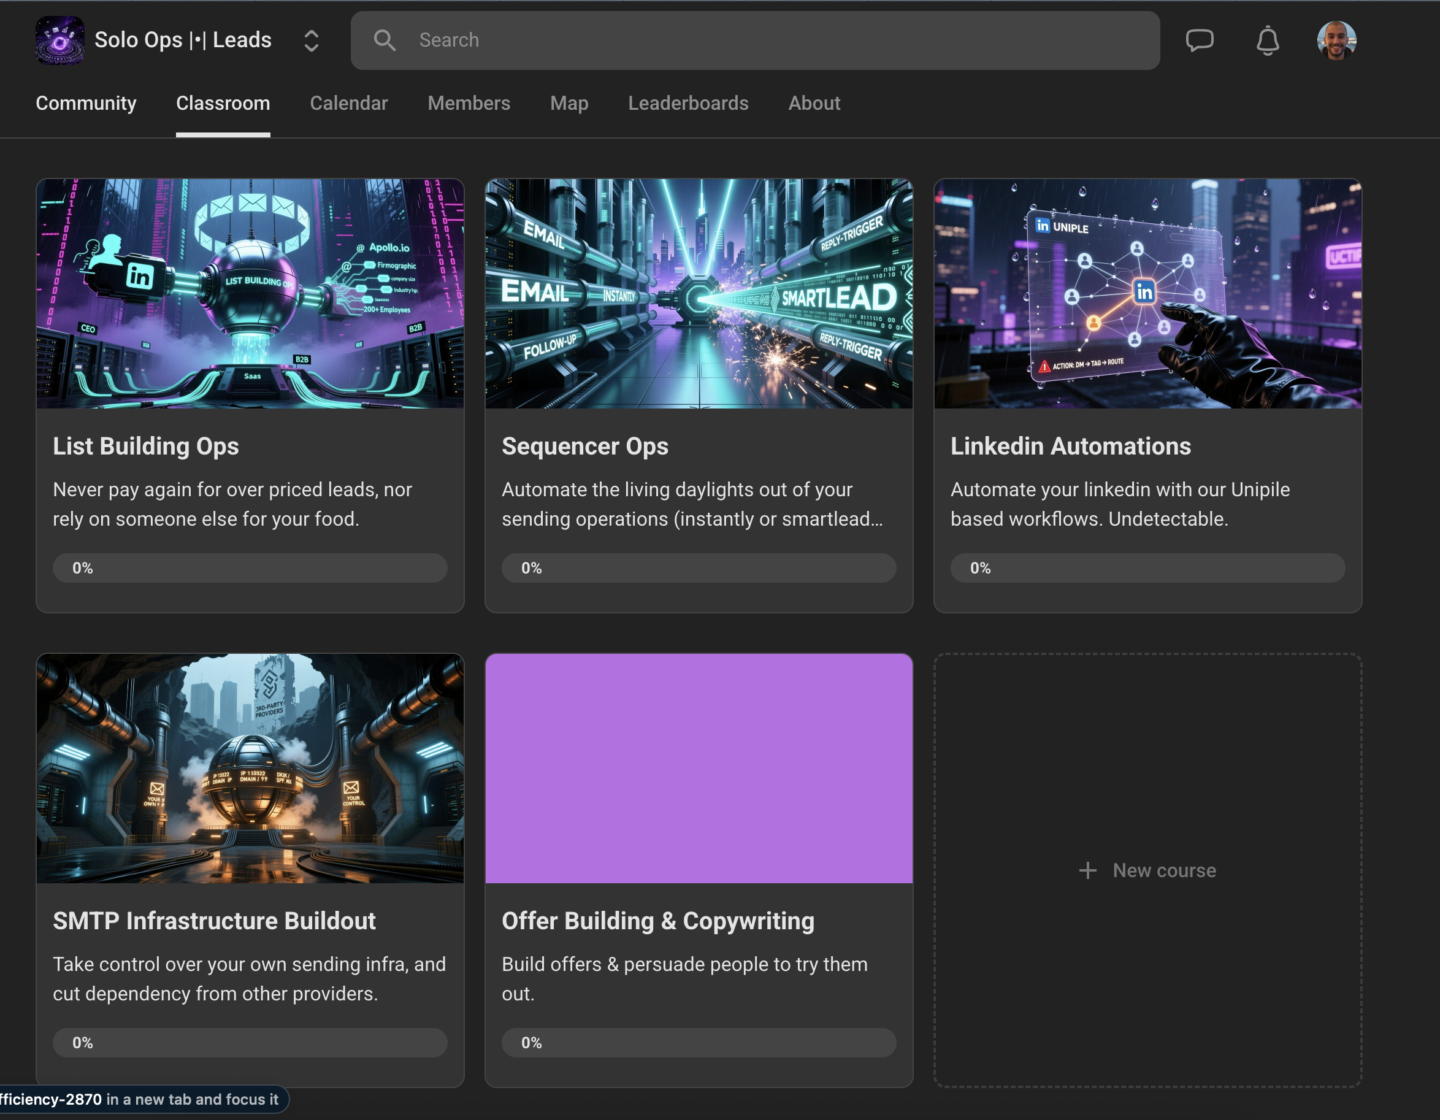Image resolution: width=1440 pixels, height=1120 pixels.
Task: Click the purple Offer Building cover
Action: 698,768
